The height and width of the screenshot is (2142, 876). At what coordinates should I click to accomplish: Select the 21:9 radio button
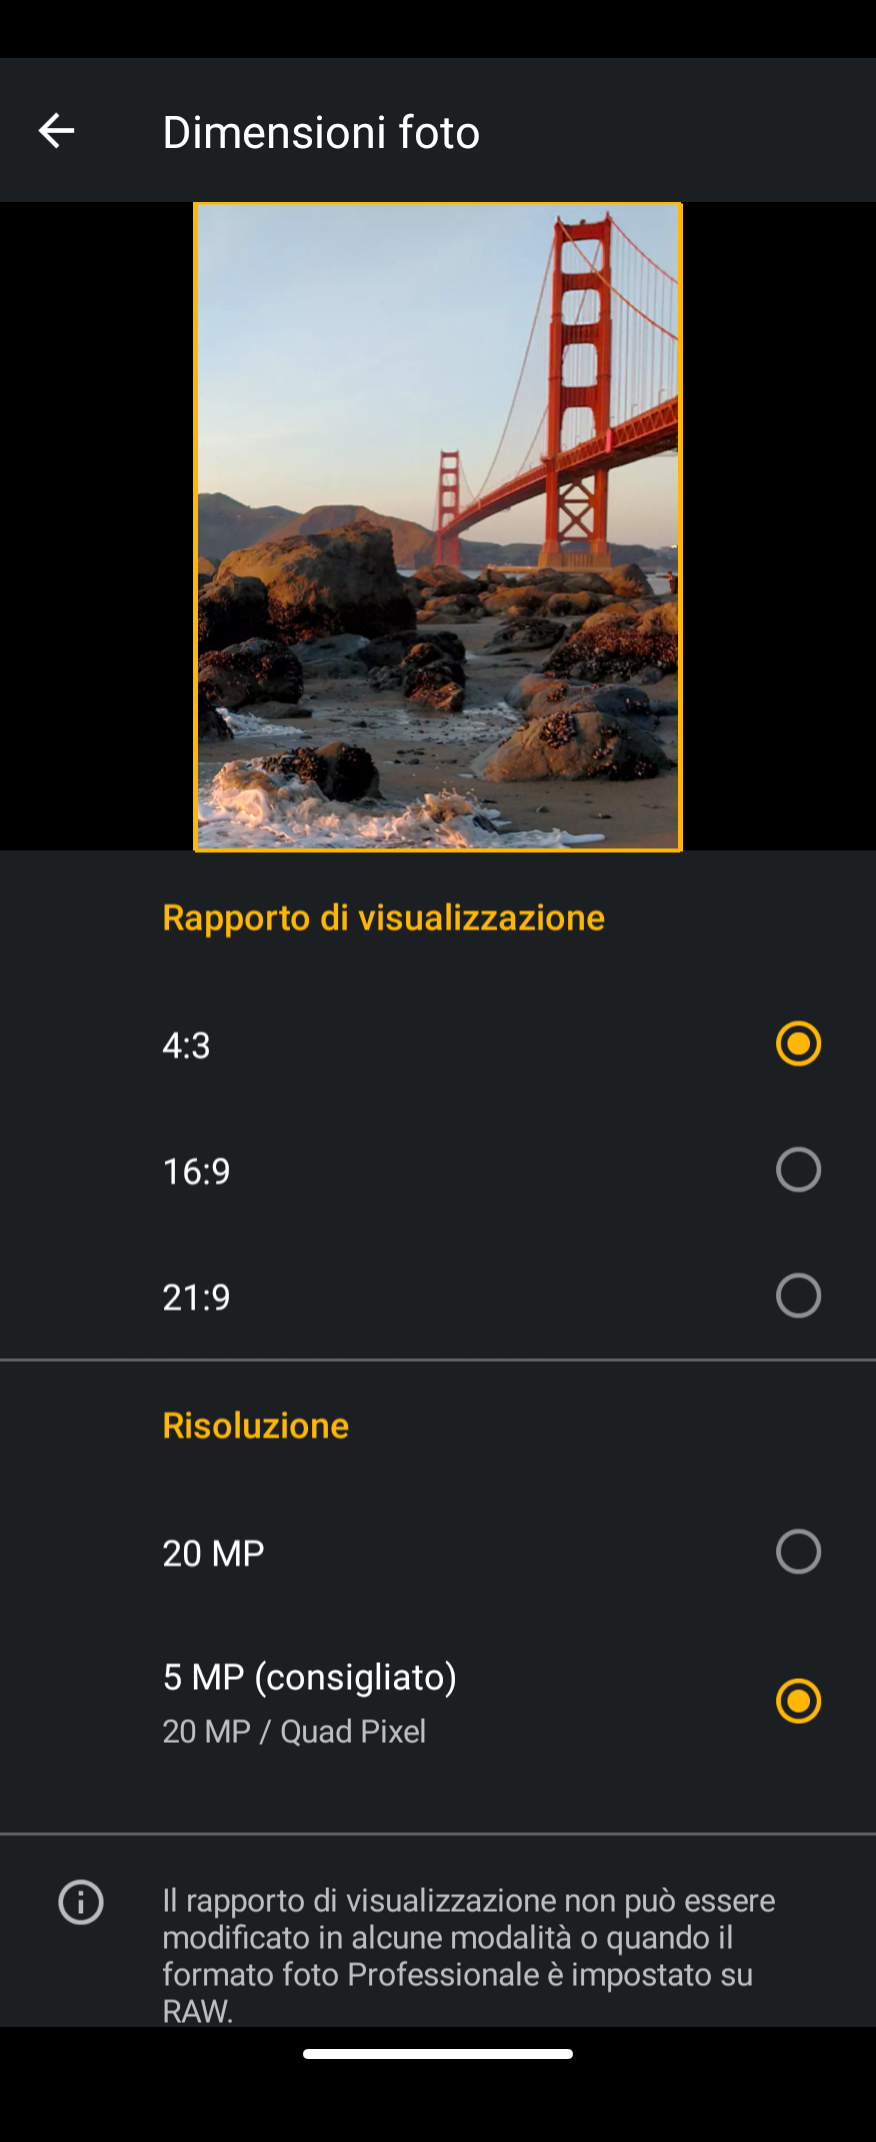(798, 1296)
